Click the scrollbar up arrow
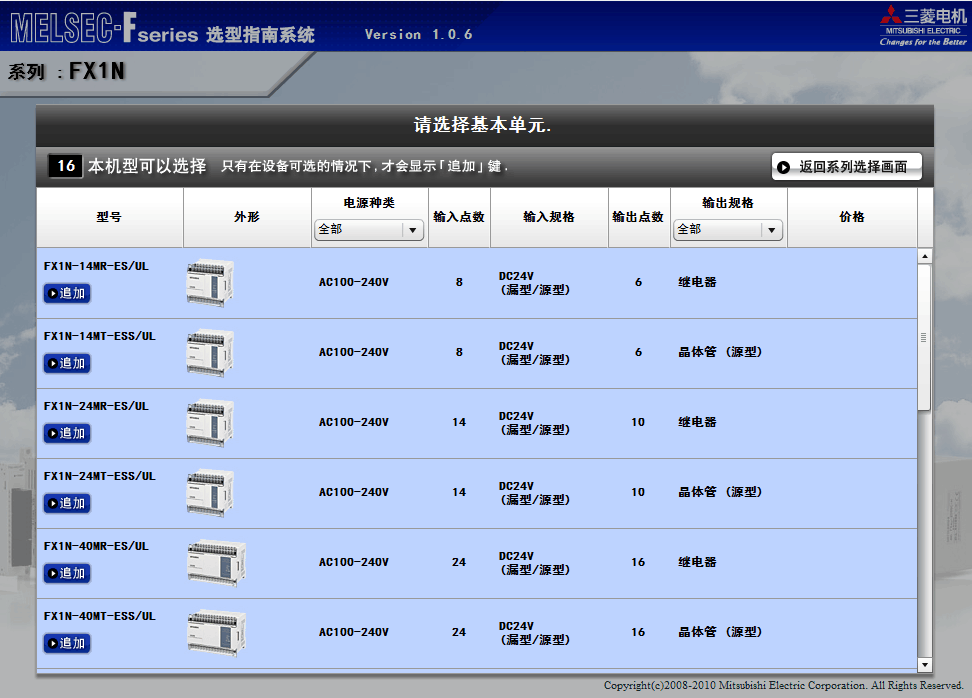The width and height of the screenshot is (972, 698). (x=924, y=256)
